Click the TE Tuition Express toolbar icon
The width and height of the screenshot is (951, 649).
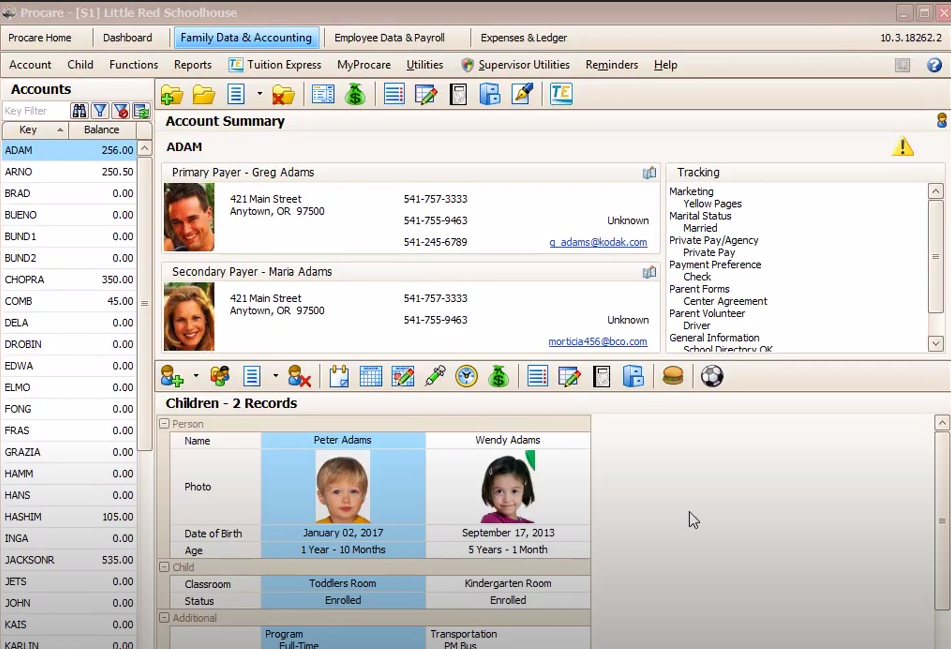(x=561, y=95)
